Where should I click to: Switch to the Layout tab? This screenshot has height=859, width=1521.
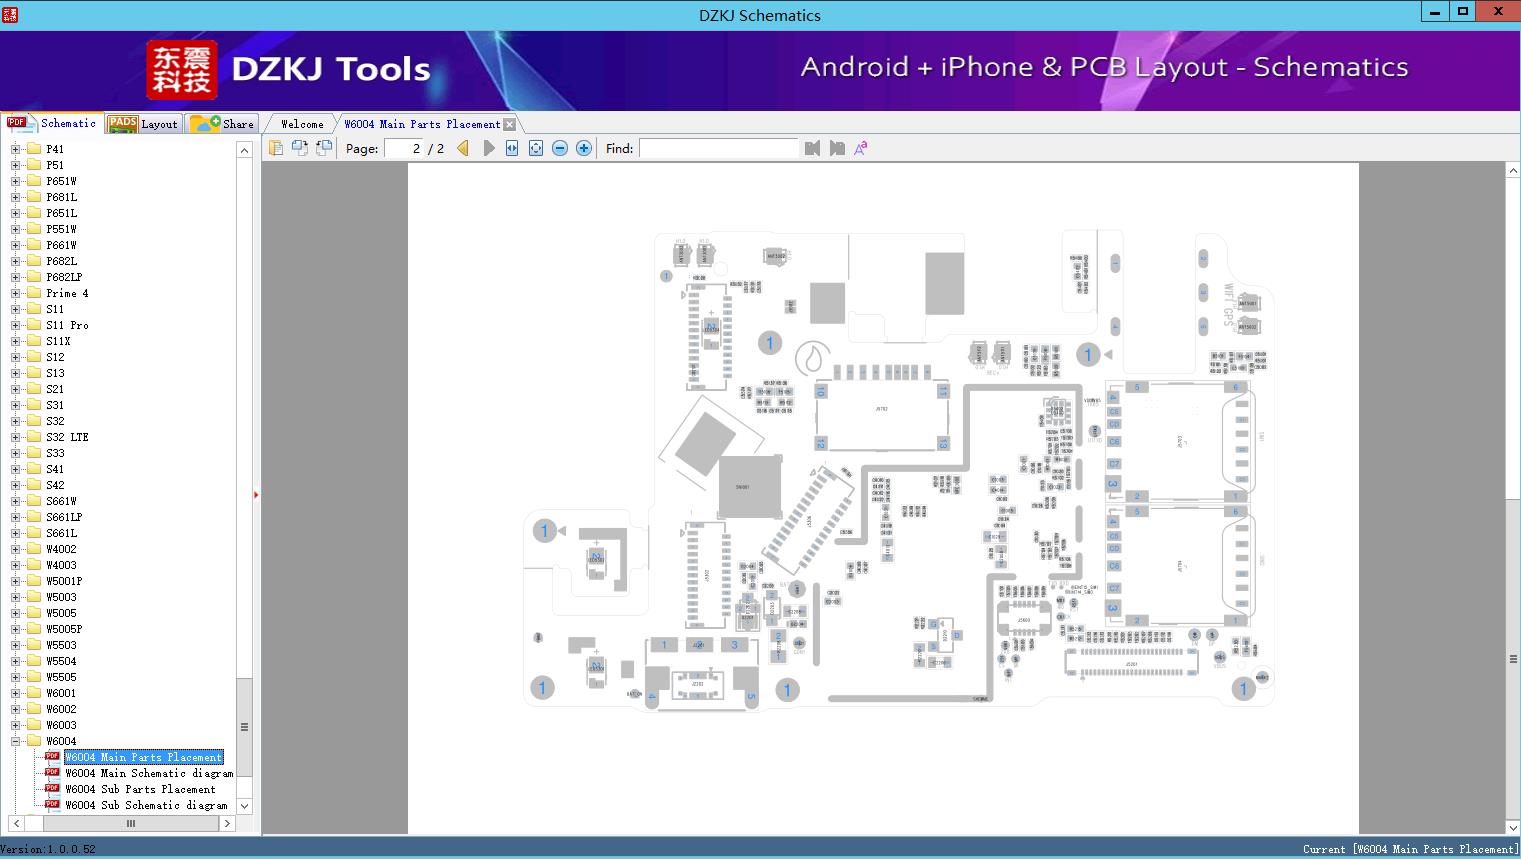pyautogui.click(x=143, y=123)
